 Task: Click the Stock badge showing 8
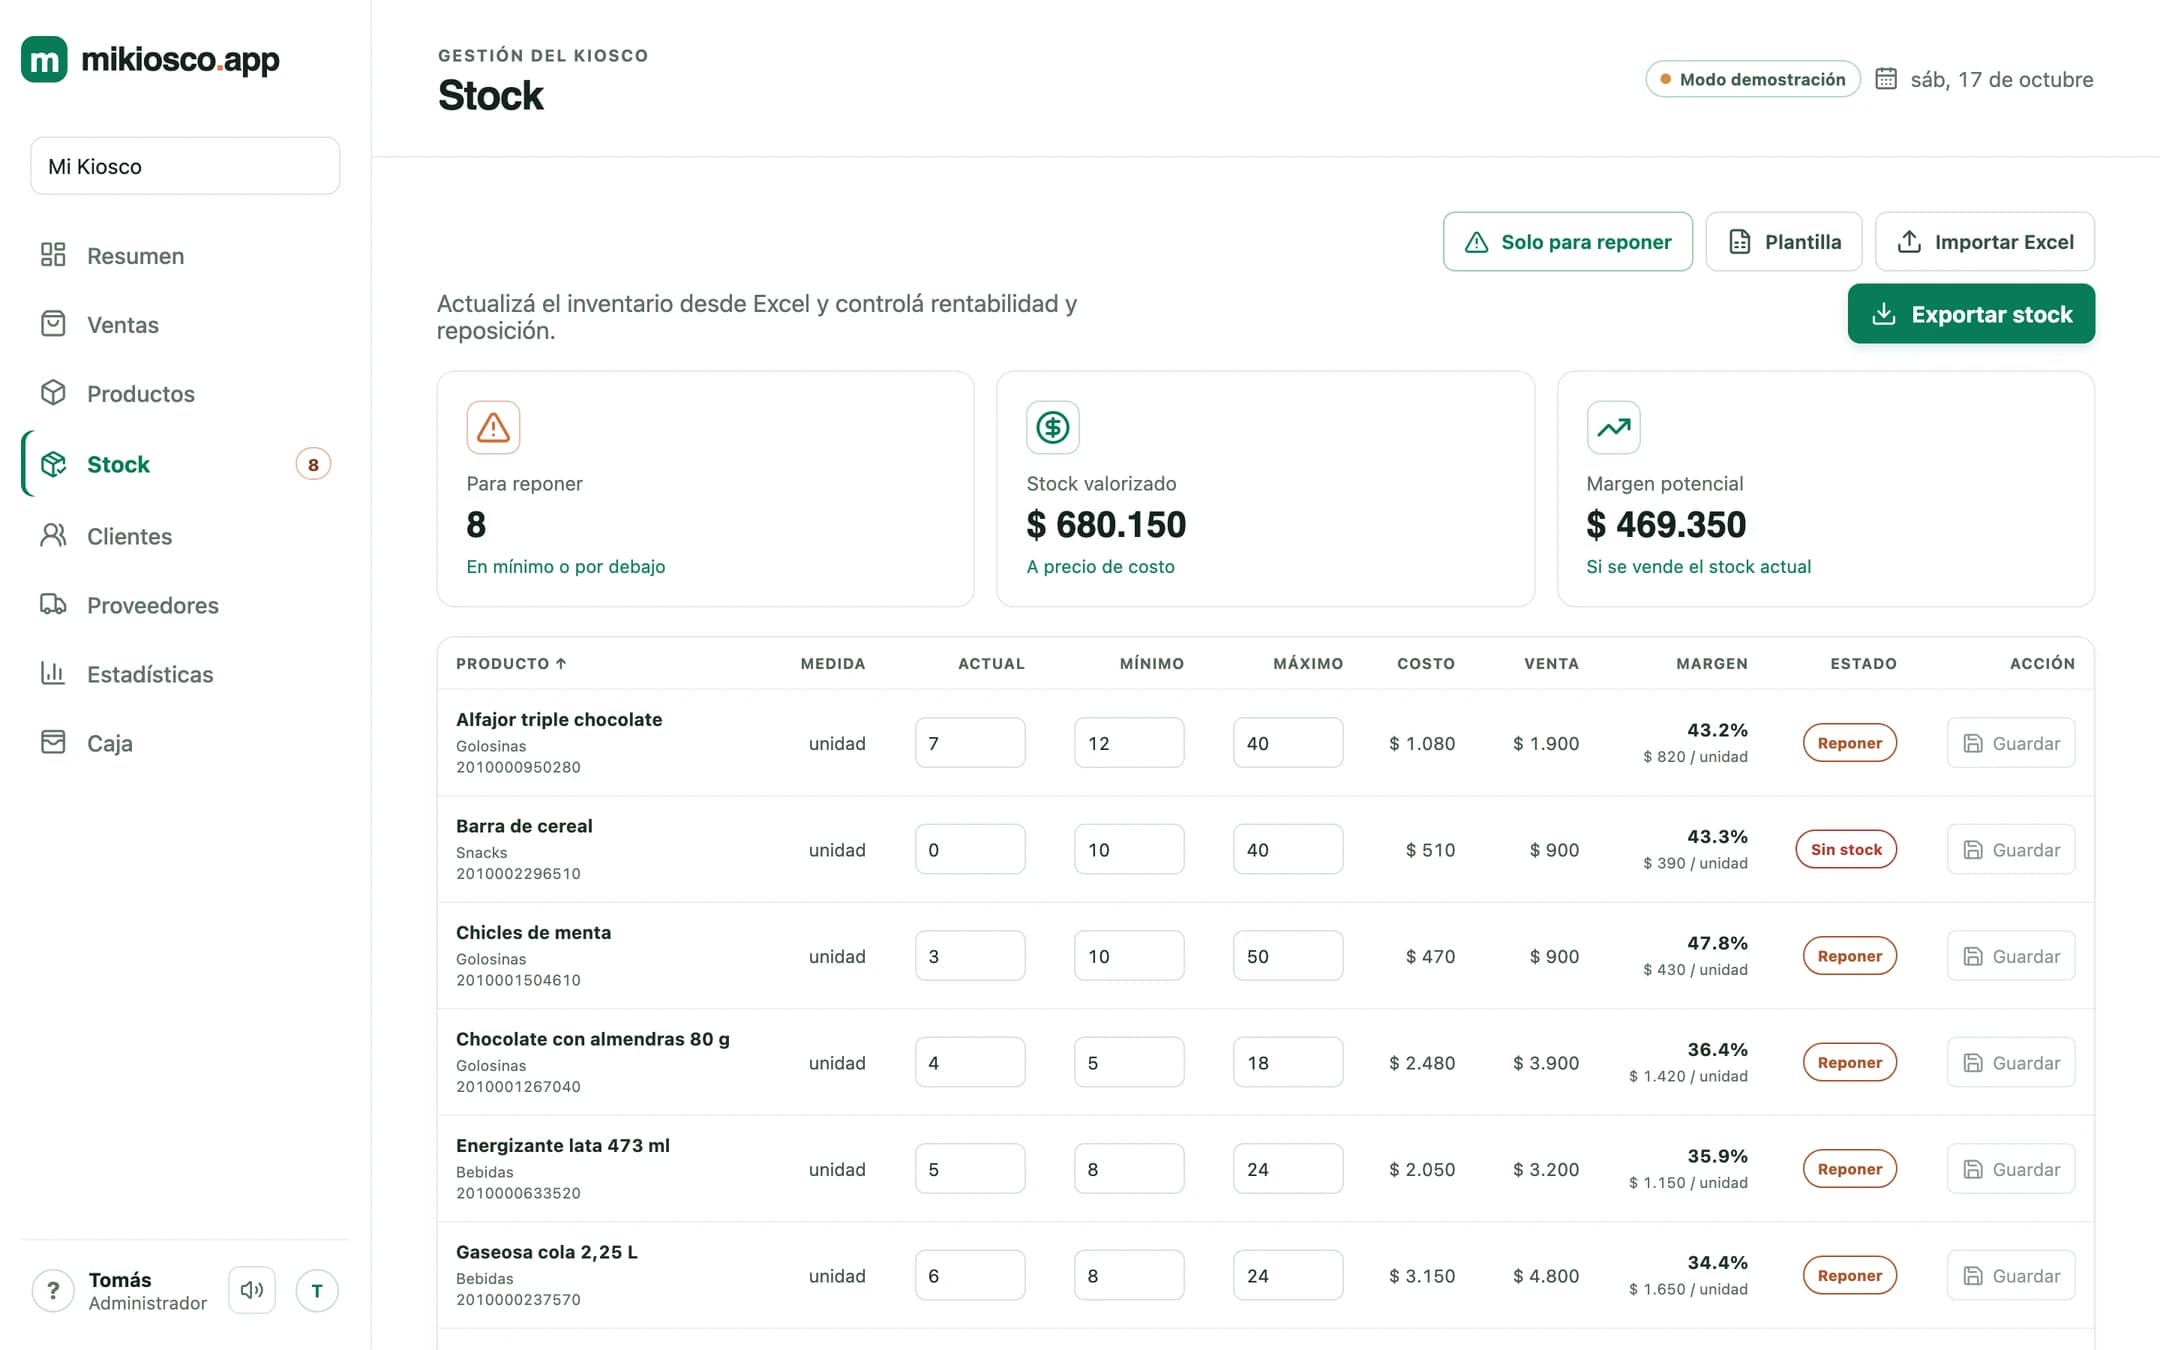pos(313,464)
